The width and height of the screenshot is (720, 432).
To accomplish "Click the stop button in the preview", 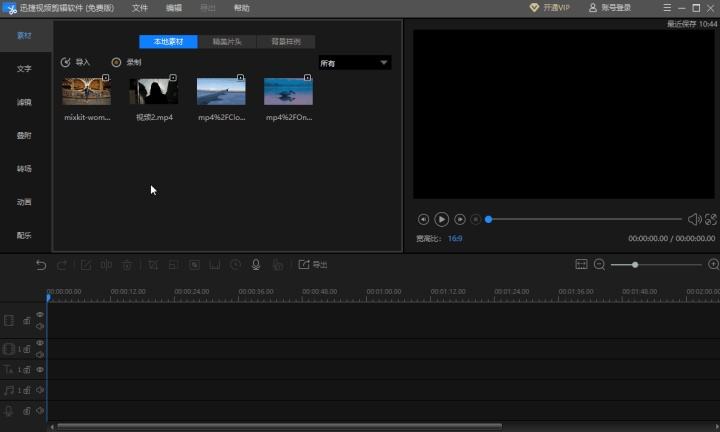I will (x=476, y=219).
